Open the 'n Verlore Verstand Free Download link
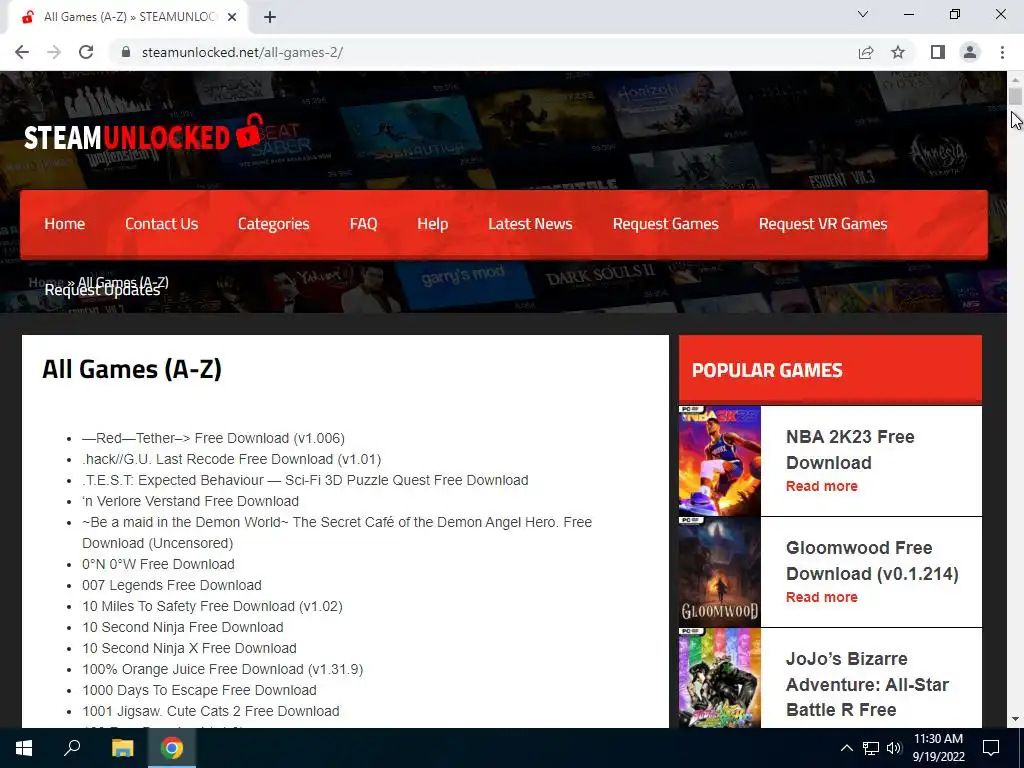The width and height of the screenshot is (1024, 768). click(x=190, y=501)
